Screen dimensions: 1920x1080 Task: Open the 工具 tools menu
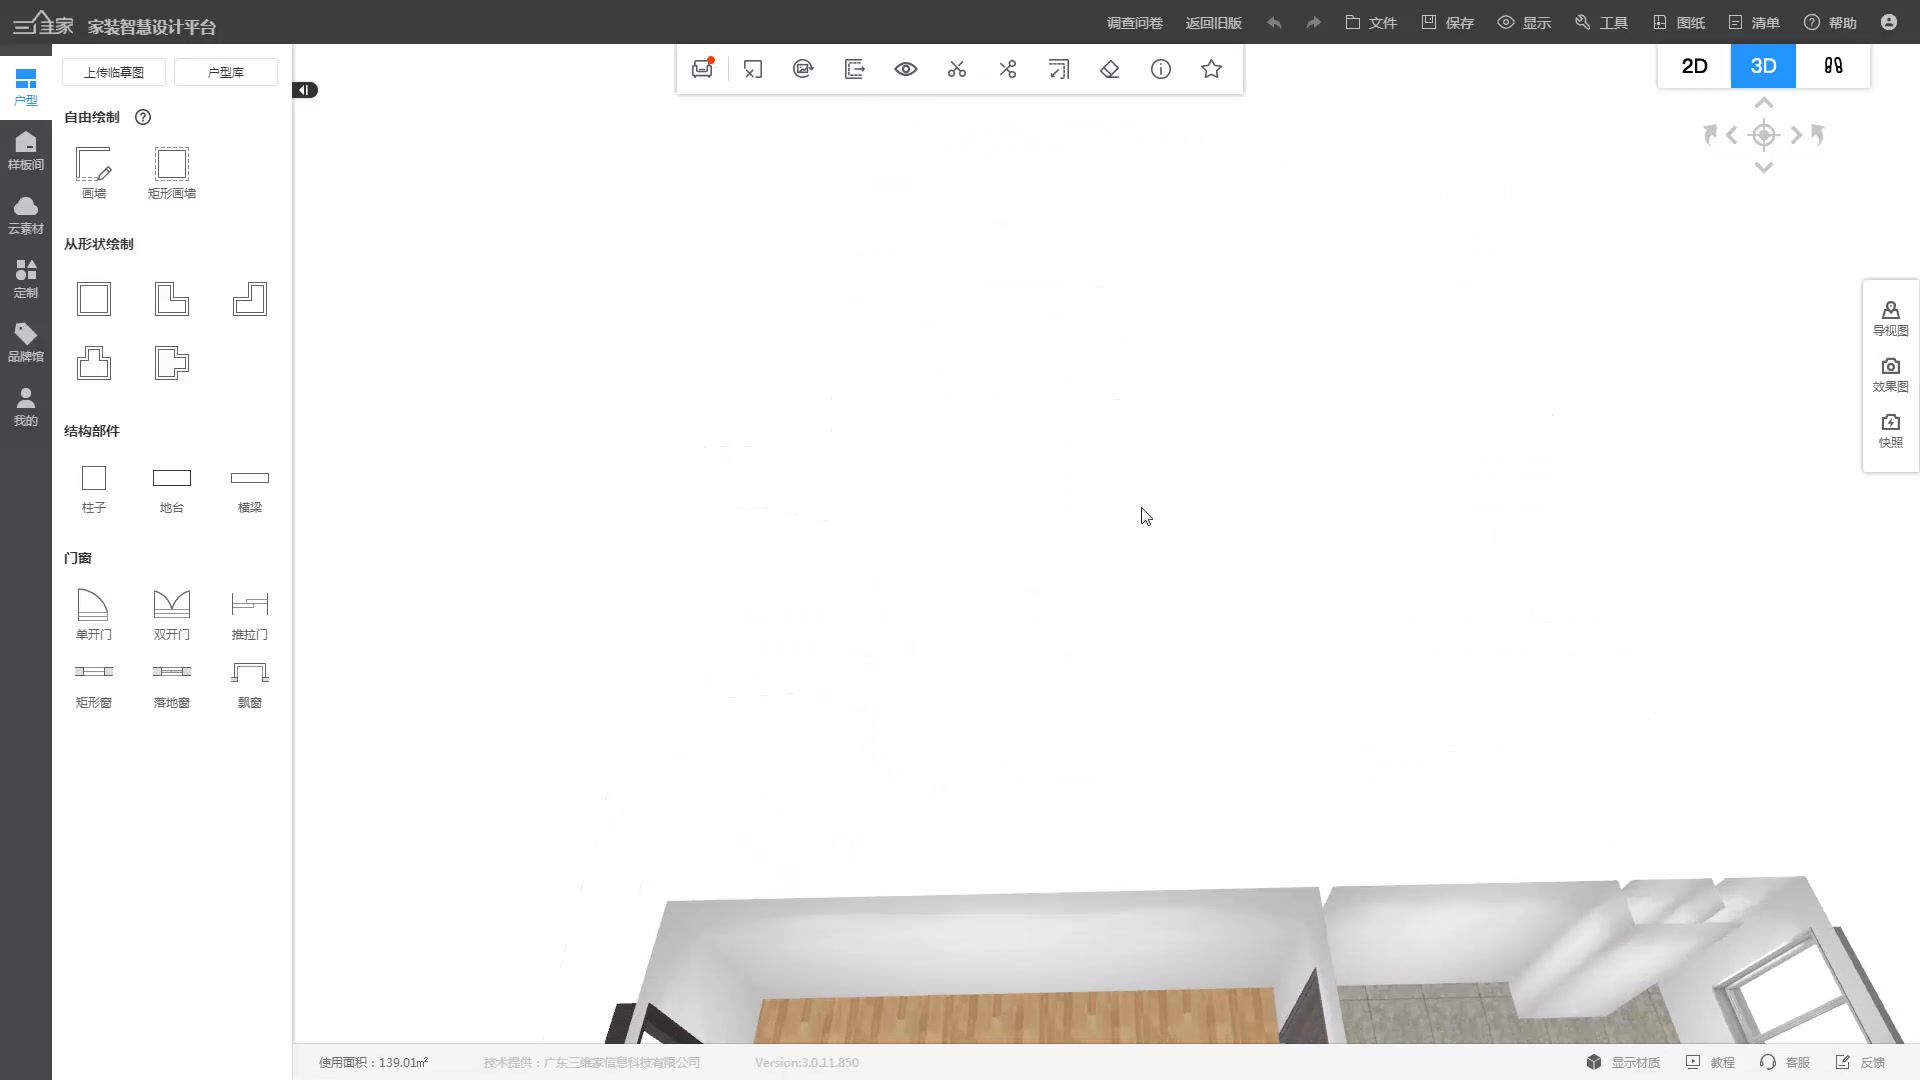(x=1601, y=22)
